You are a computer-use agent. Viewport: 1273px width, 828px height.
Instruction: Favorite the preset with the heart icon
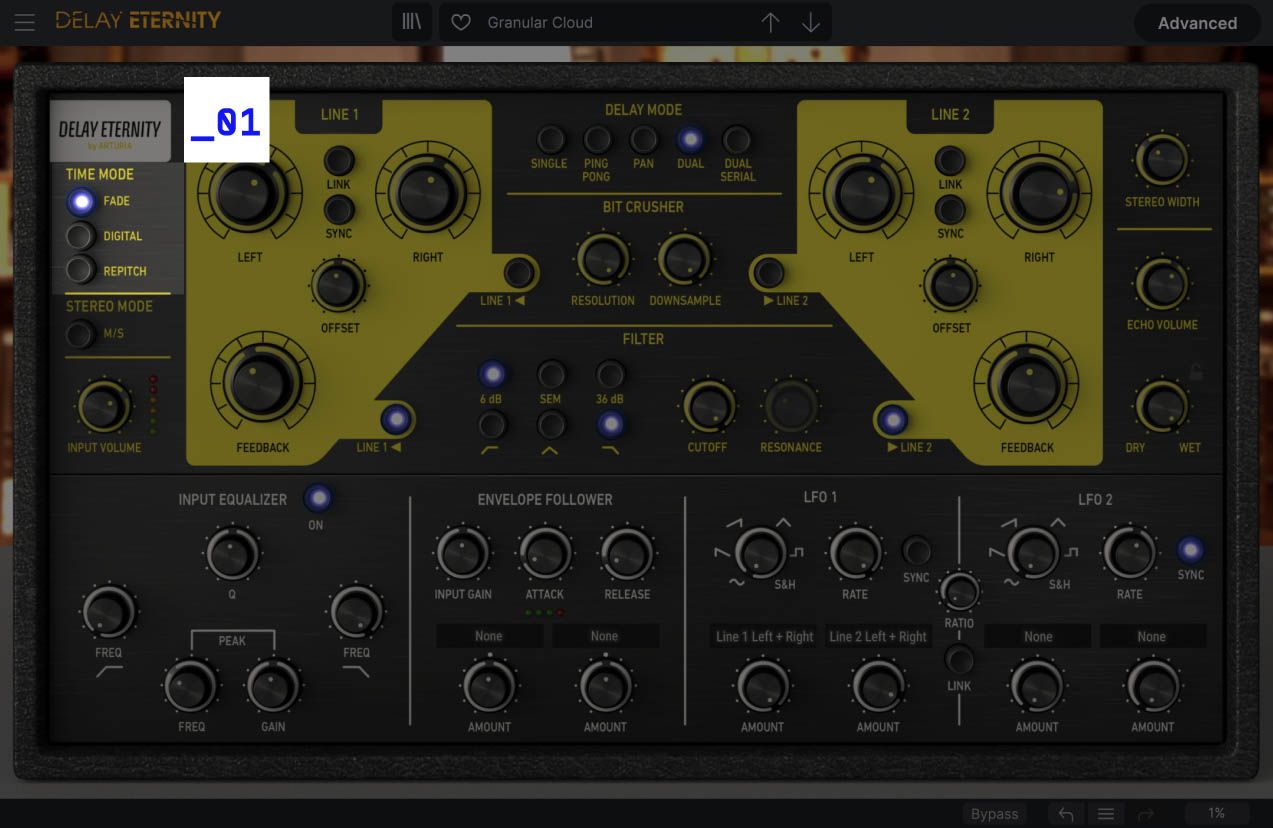coord(461,22)
